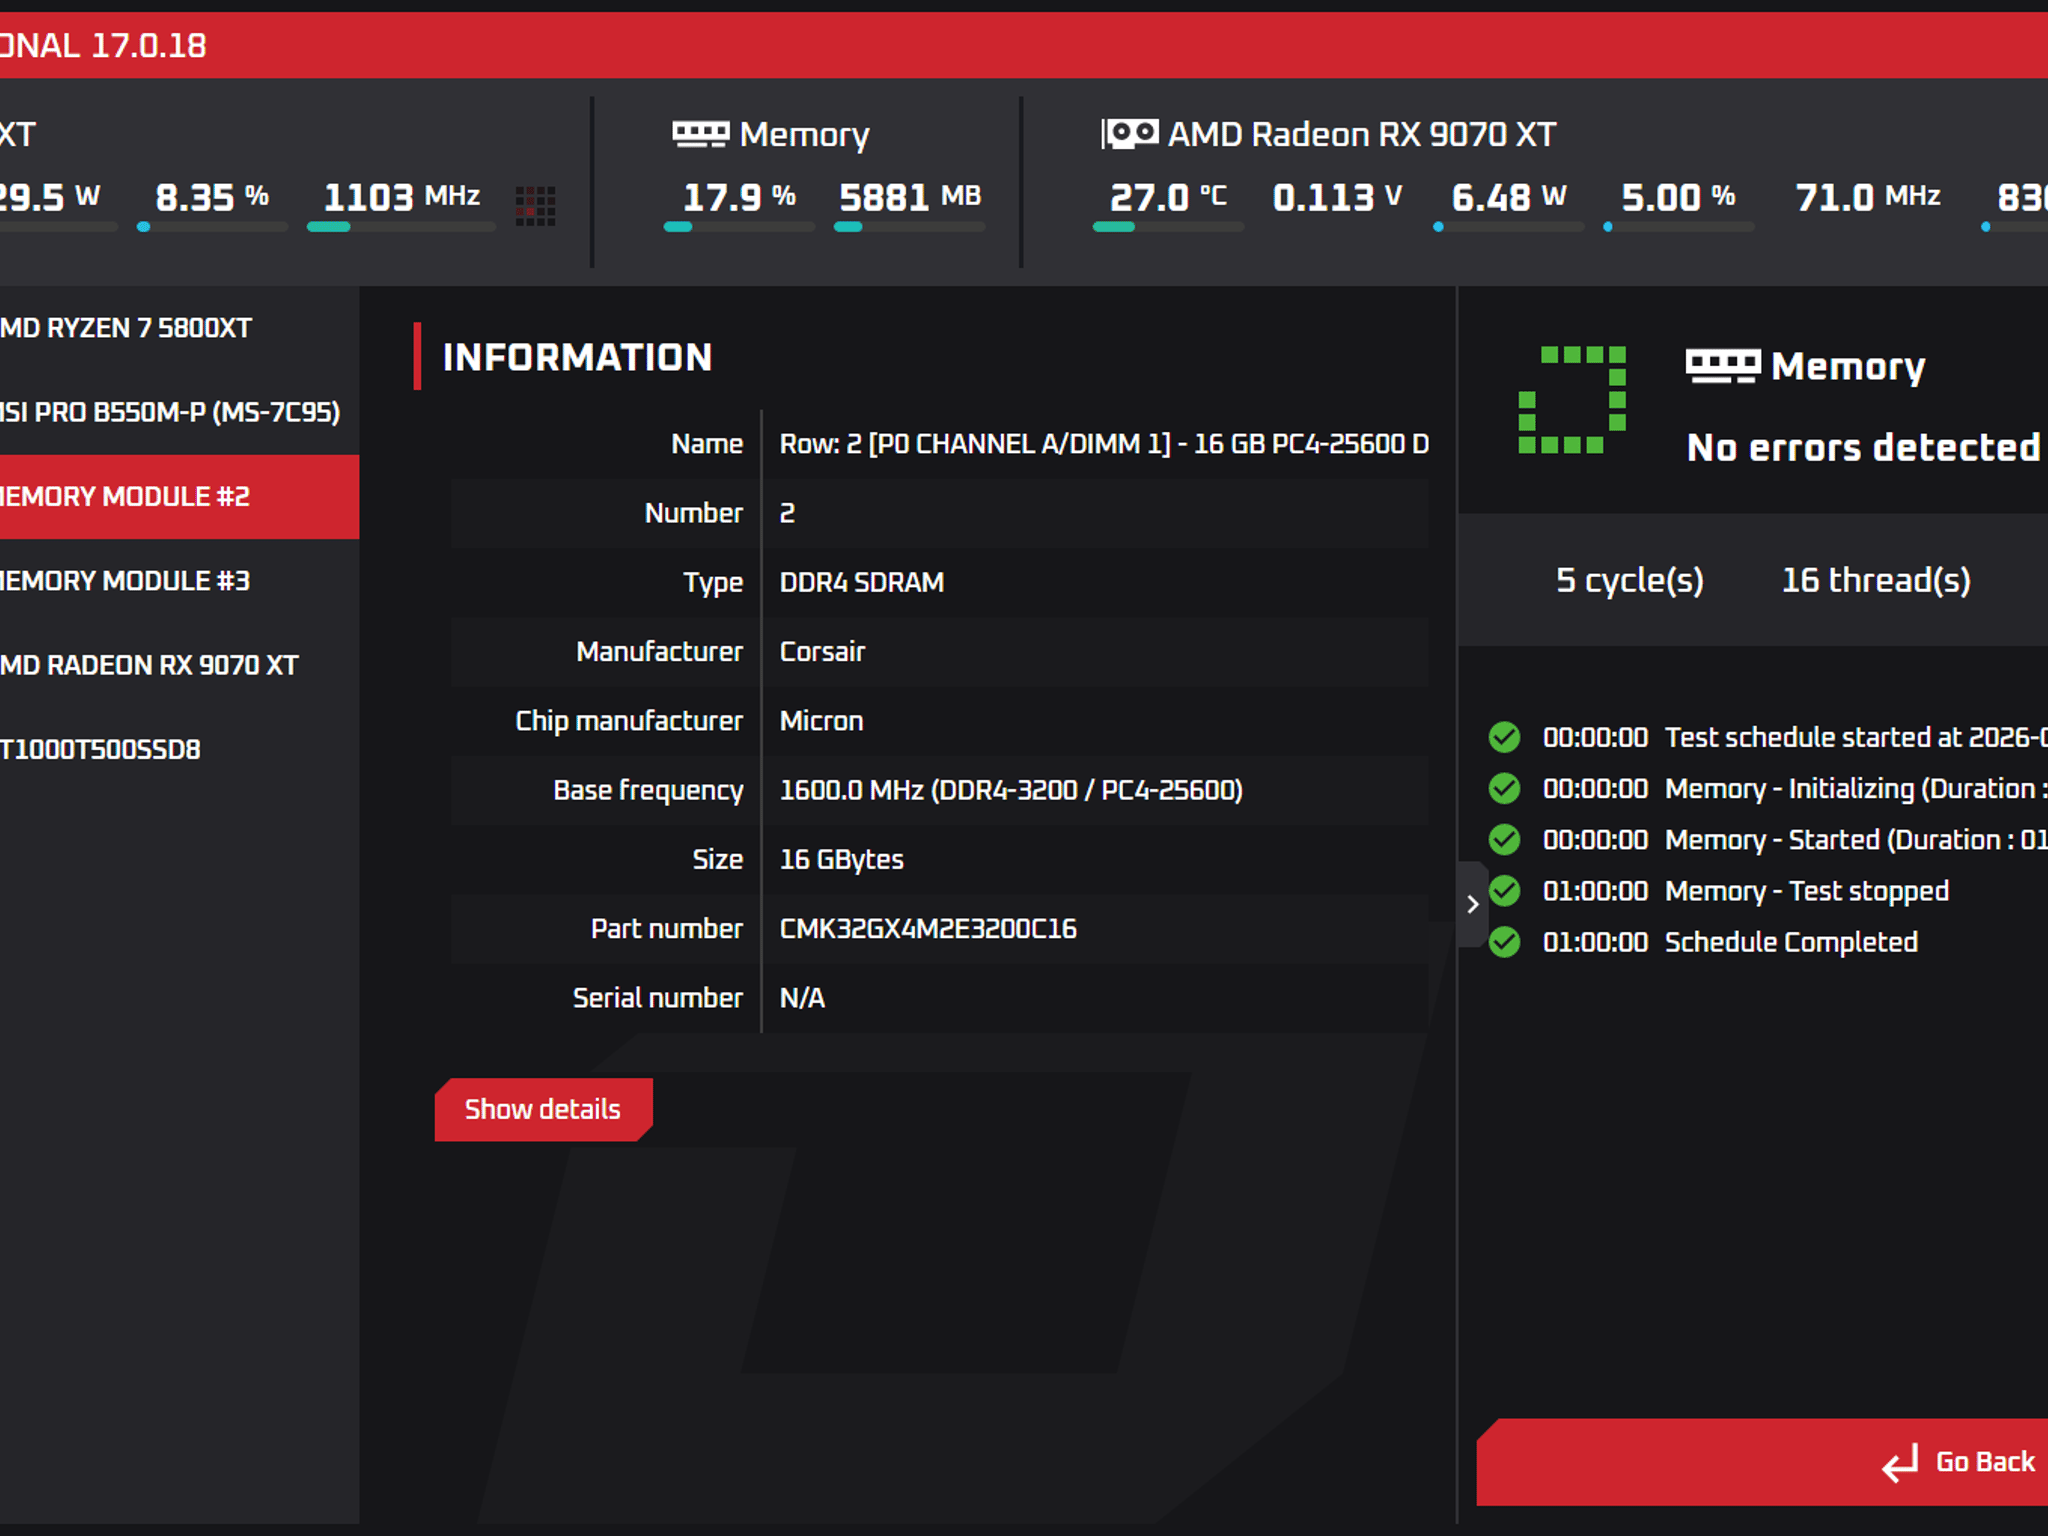Viewport: 2048px width, 1536px height.
Task: Click the INFORMATION section heading
Action: point(577,357)
